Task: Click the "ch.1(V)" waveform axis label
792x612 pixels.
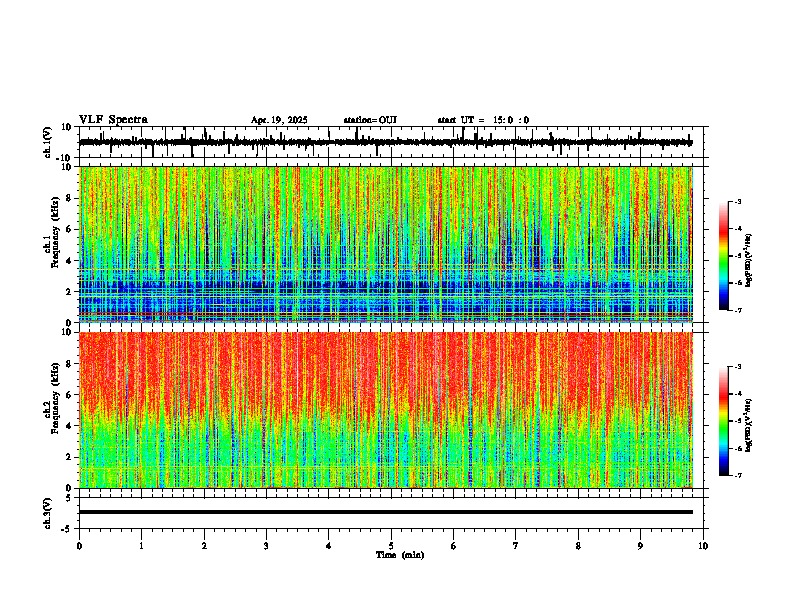Action: click(x=48, y=142)
